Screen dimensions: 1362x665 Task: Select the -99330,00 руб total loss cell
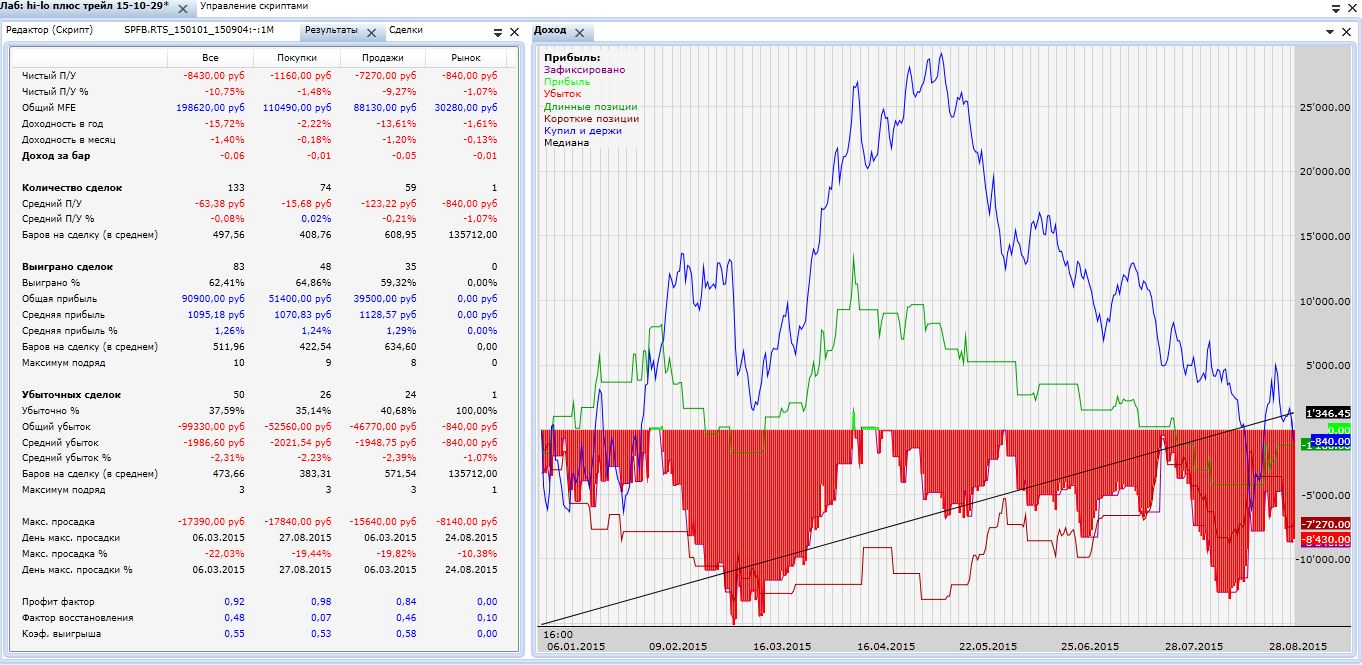213,427
